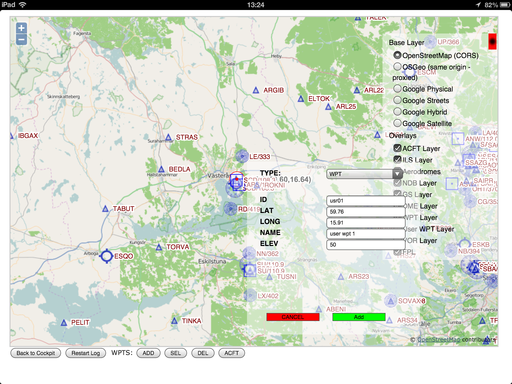Zoom in with the plus map button
The width and height of the screenshot is (512, 384).
coord(21,28)
